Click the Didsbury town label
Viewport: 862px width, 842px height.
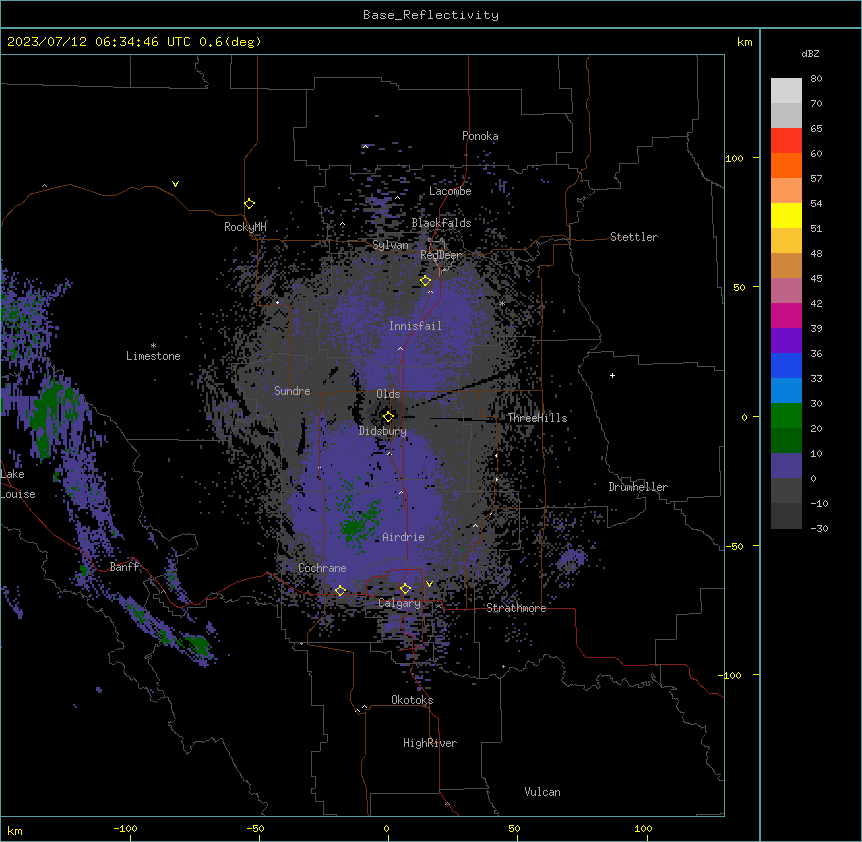tap(383, 431)
